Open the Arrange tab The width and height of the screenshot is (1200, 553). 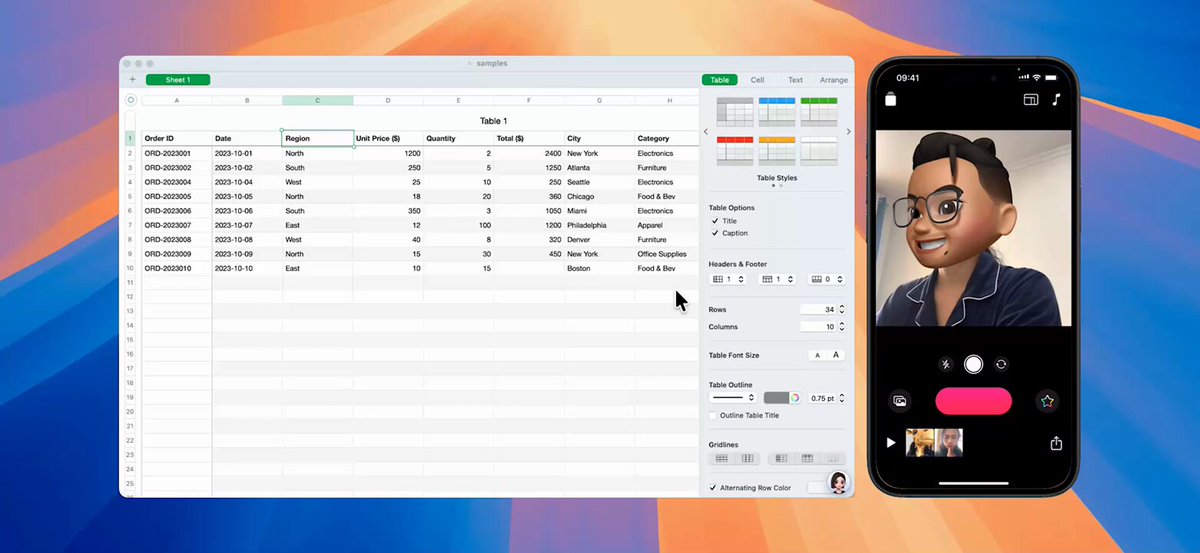point(833,80)
